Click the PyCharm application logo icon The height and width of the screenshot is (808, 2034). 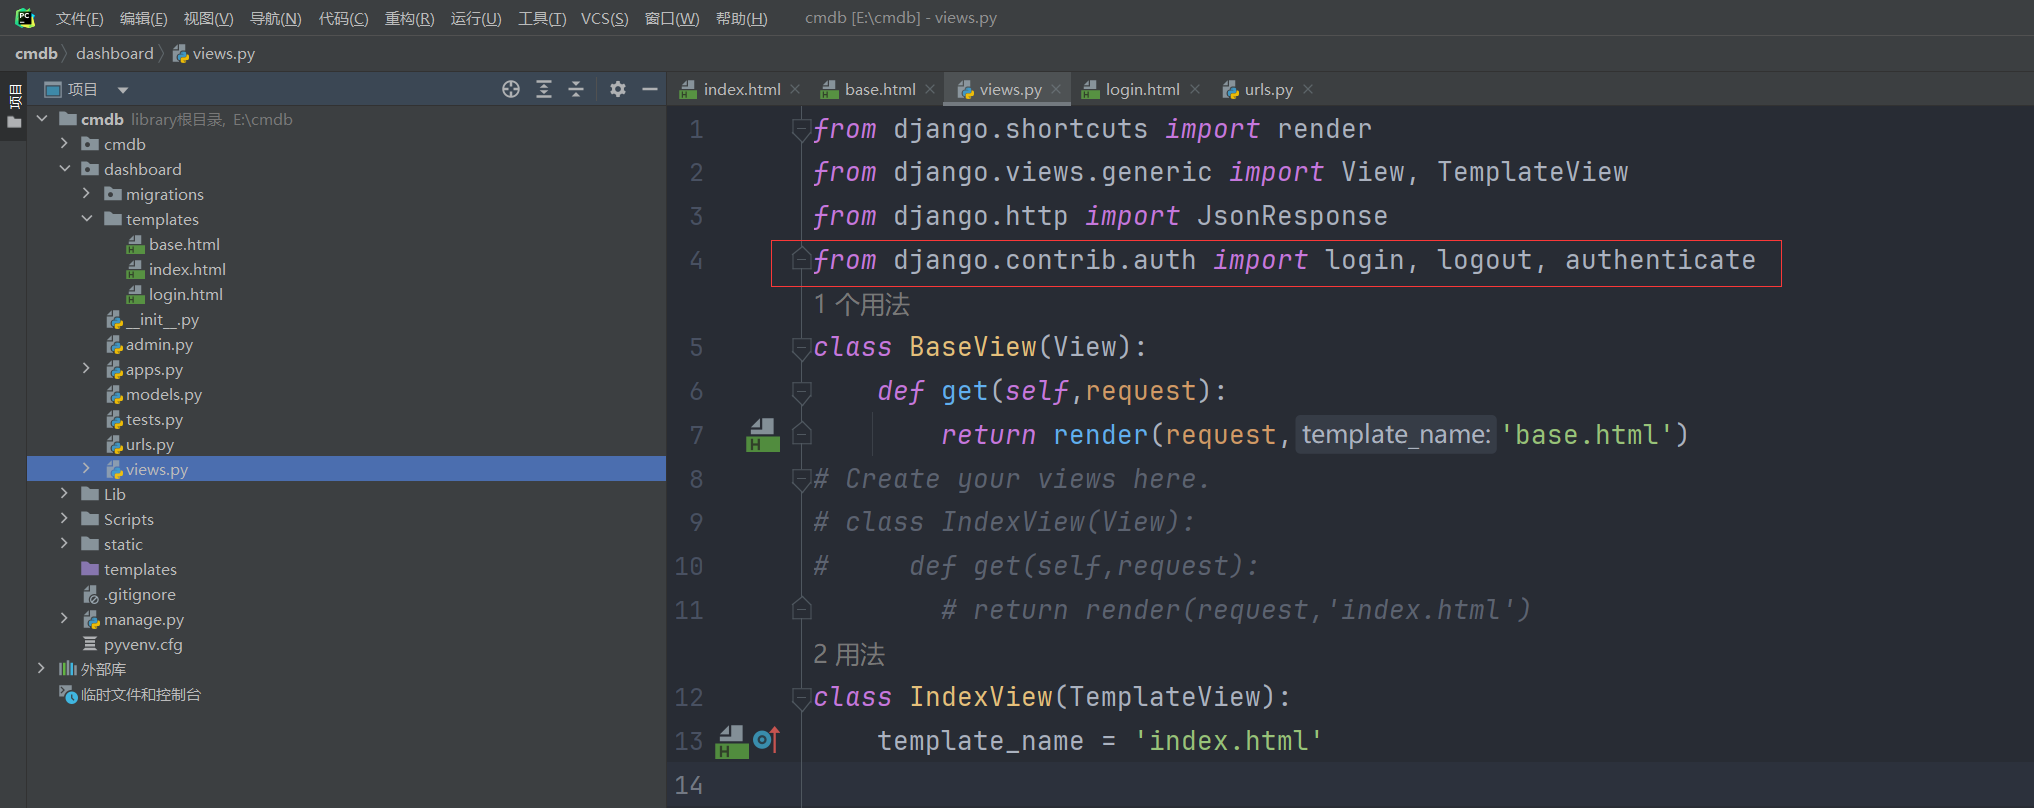pos(25,18)
